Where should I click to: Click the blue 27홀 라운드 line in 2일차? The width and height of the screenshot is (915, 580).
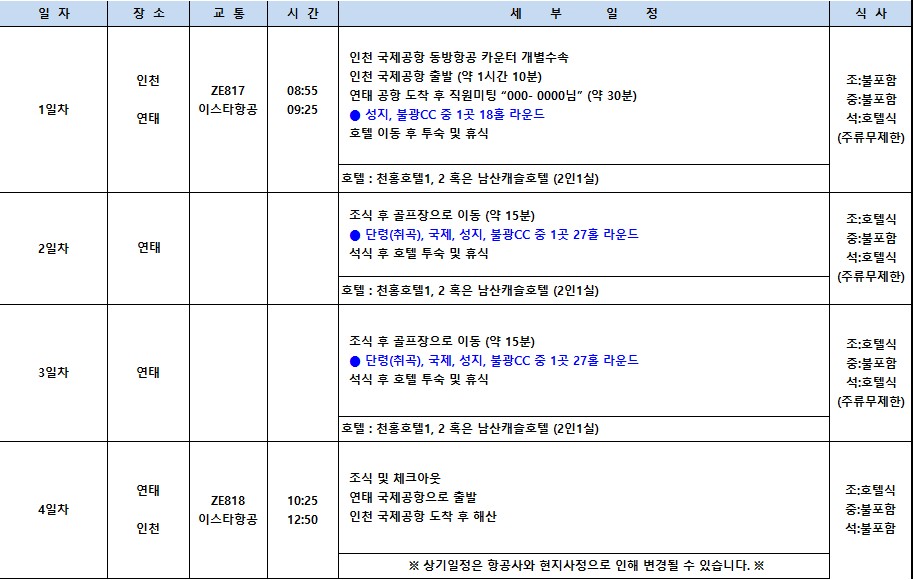tap(494, 235)
